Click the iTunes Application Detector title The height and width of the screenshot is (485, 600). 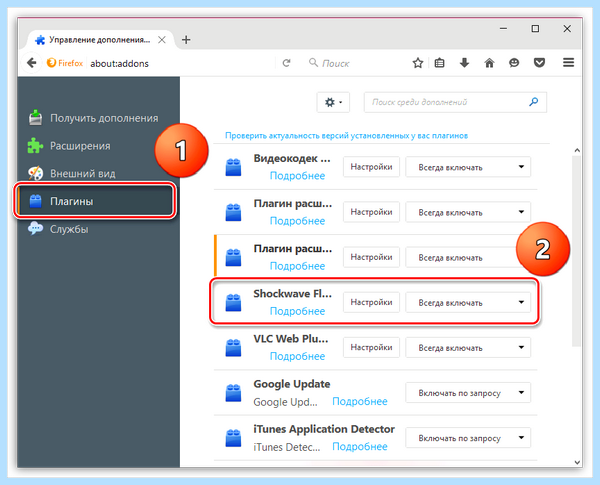pos(324,429)
